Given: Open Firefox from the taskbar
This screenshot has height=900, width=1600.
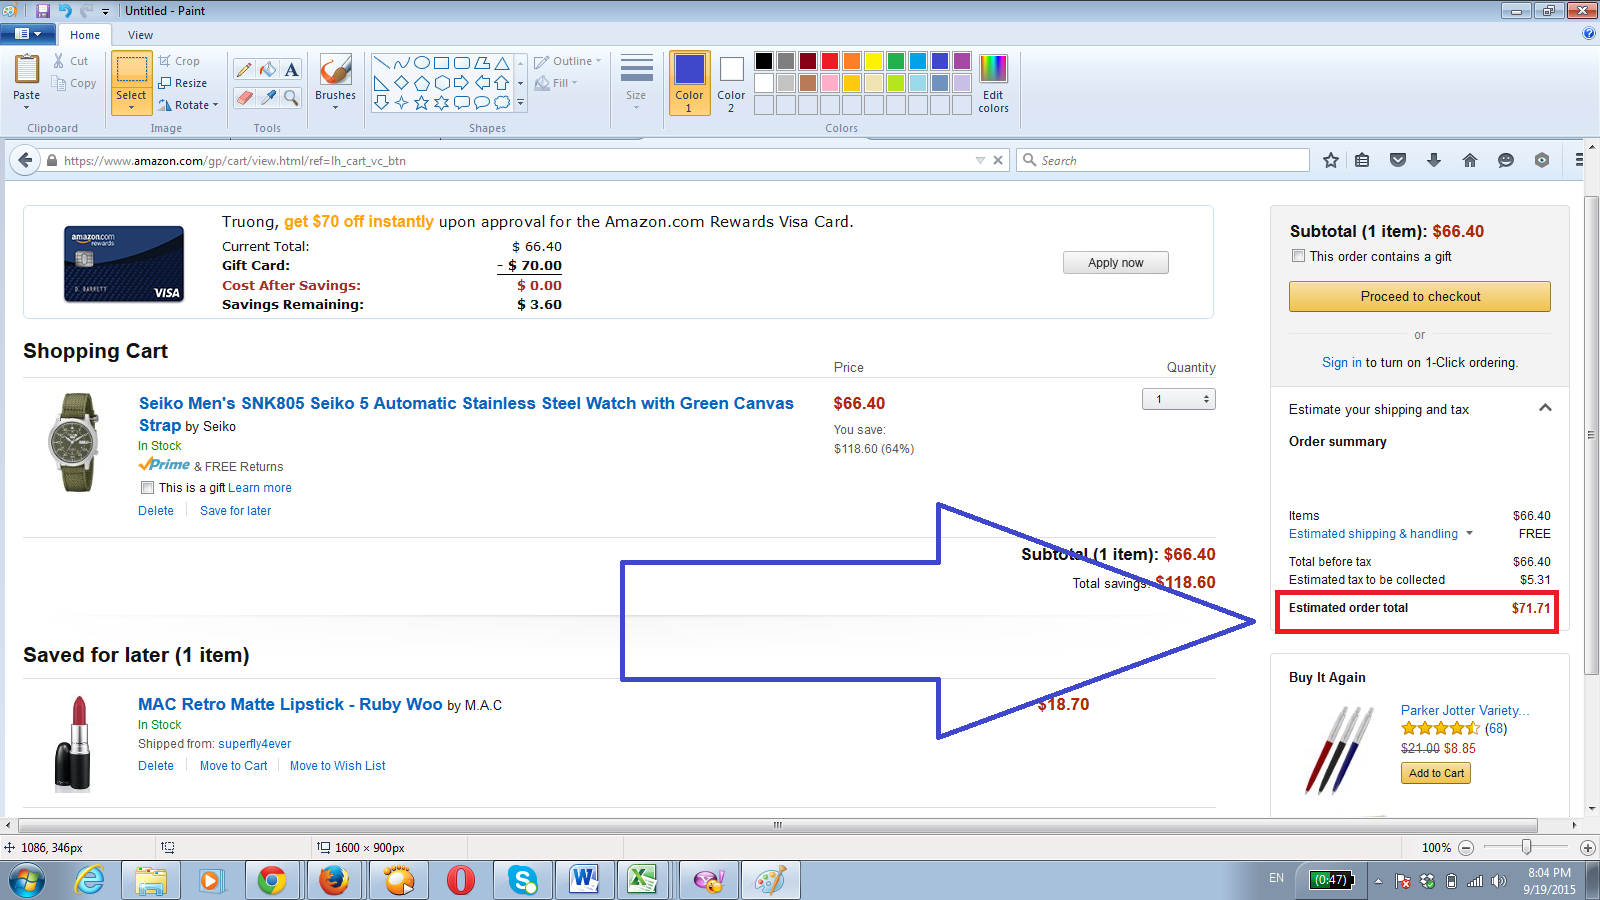Looking at the screenshot, I should tap(334, 880).
